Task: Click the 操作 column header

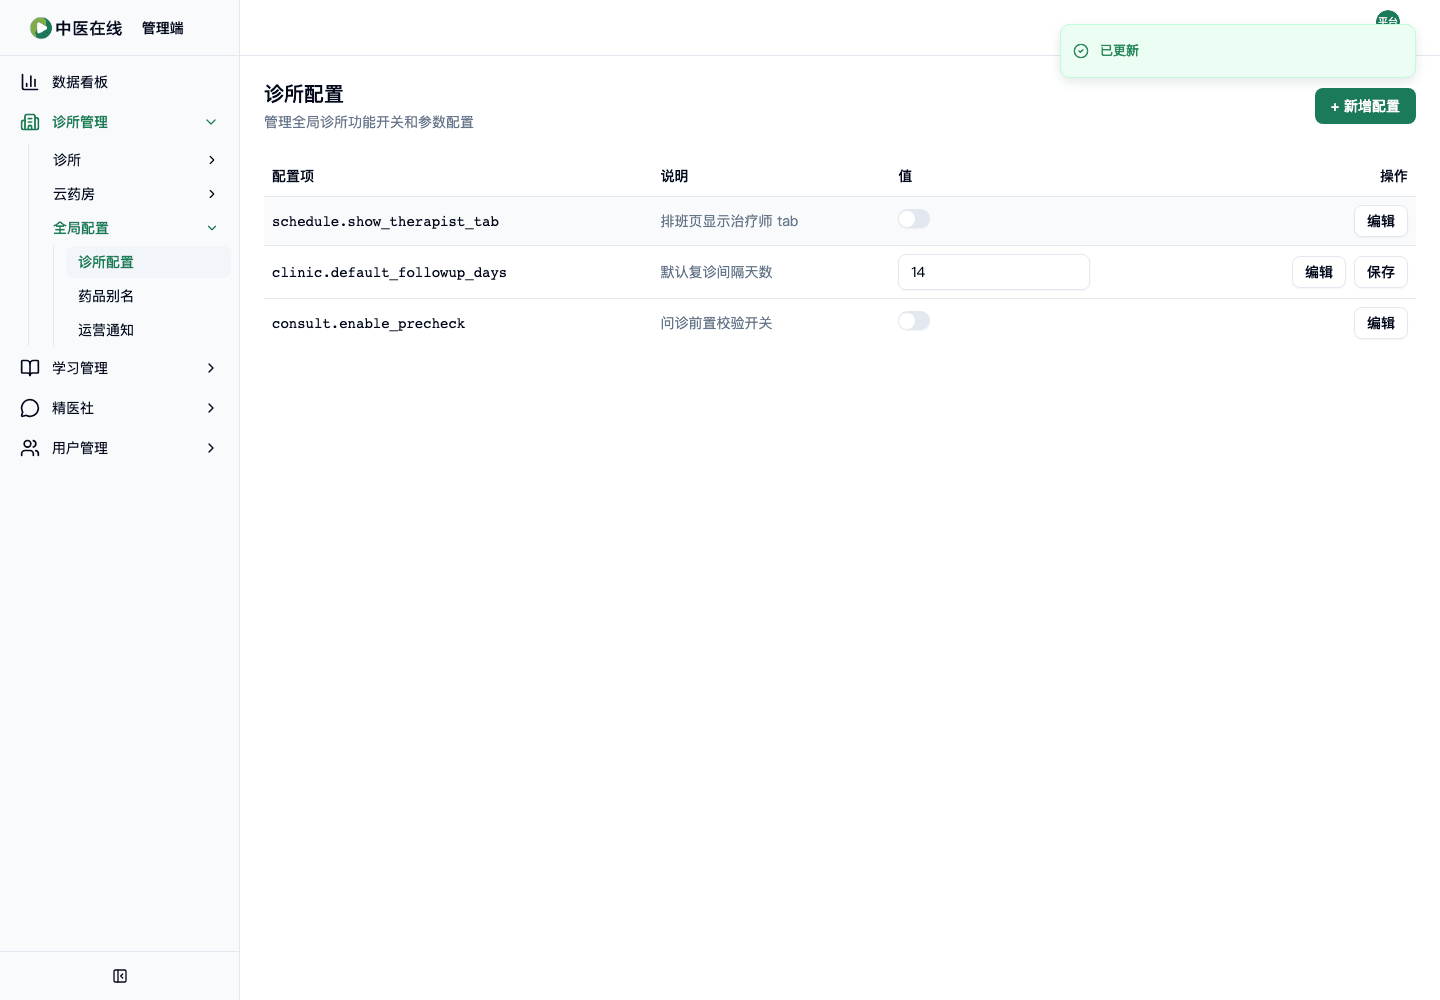Action: 1394,176
